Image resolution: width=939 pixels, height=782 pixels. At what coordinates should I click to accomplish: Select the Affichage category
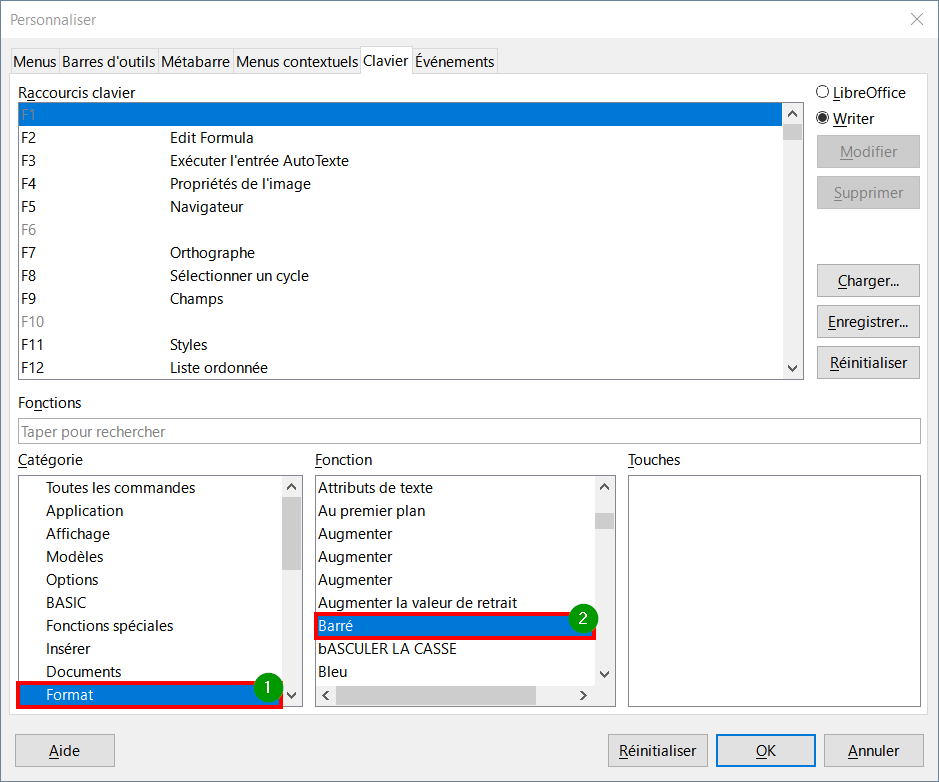pos(150,534)
